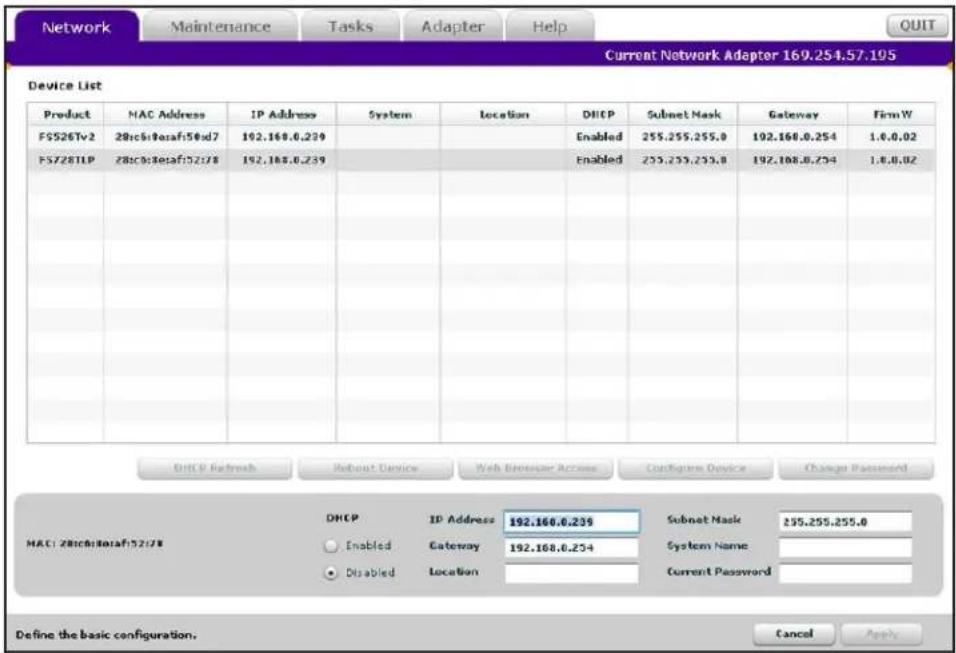Click MAC address ending 50:d7

click(x=166, y=137)
